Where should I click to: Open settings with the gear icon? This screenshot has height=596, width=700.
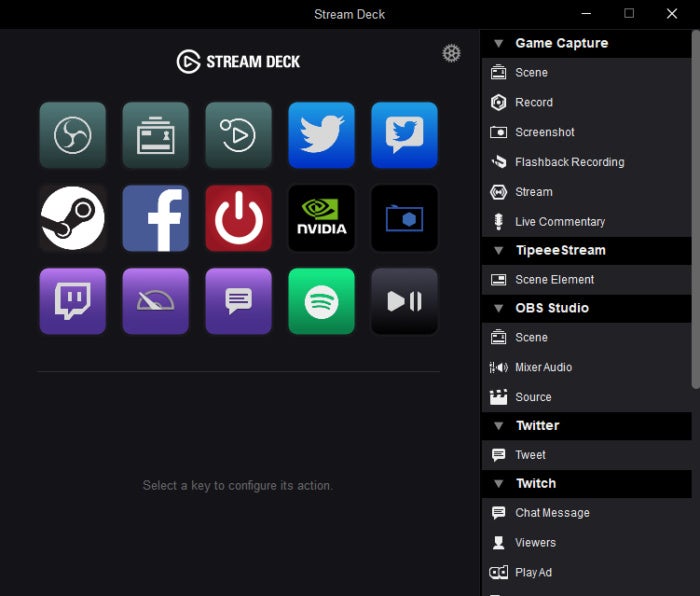451,54
